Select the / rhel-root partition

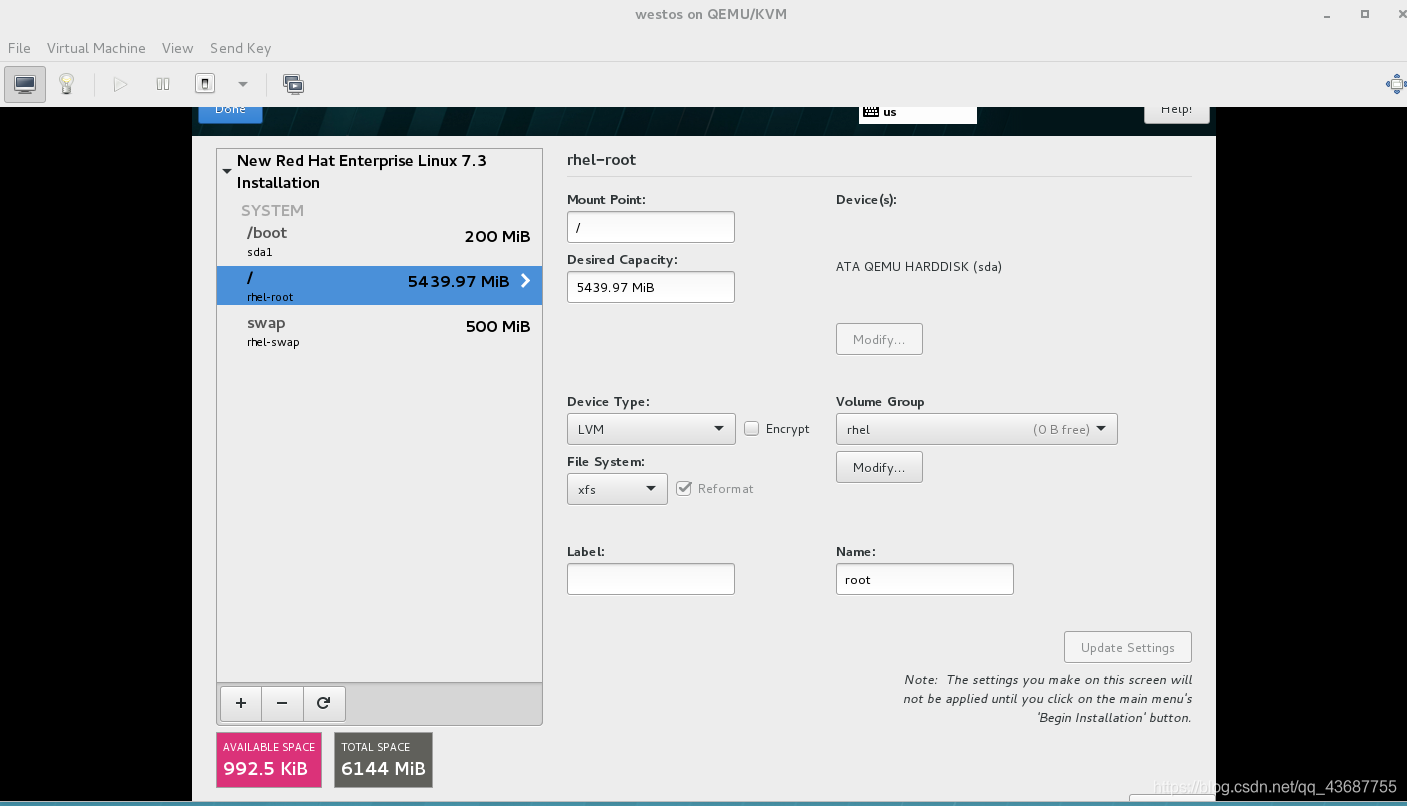(380, 285)
